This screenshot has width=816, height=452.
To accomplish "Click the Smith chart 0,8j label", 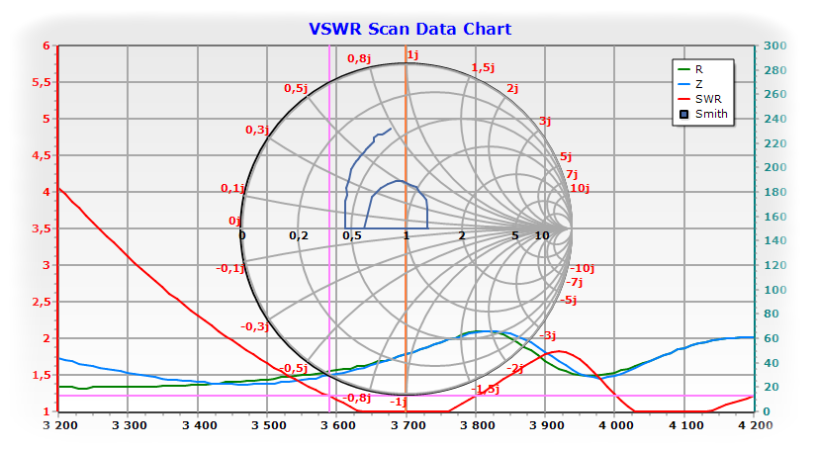I will click(359, 58).
